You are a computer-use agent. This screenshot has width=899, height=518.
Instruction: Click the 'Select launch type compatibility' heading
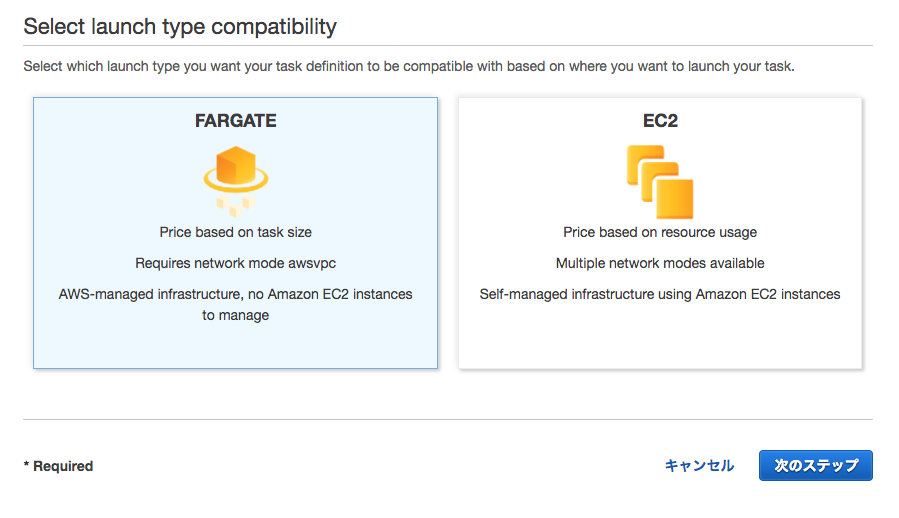pyautogui.click(x=180, y=27)
